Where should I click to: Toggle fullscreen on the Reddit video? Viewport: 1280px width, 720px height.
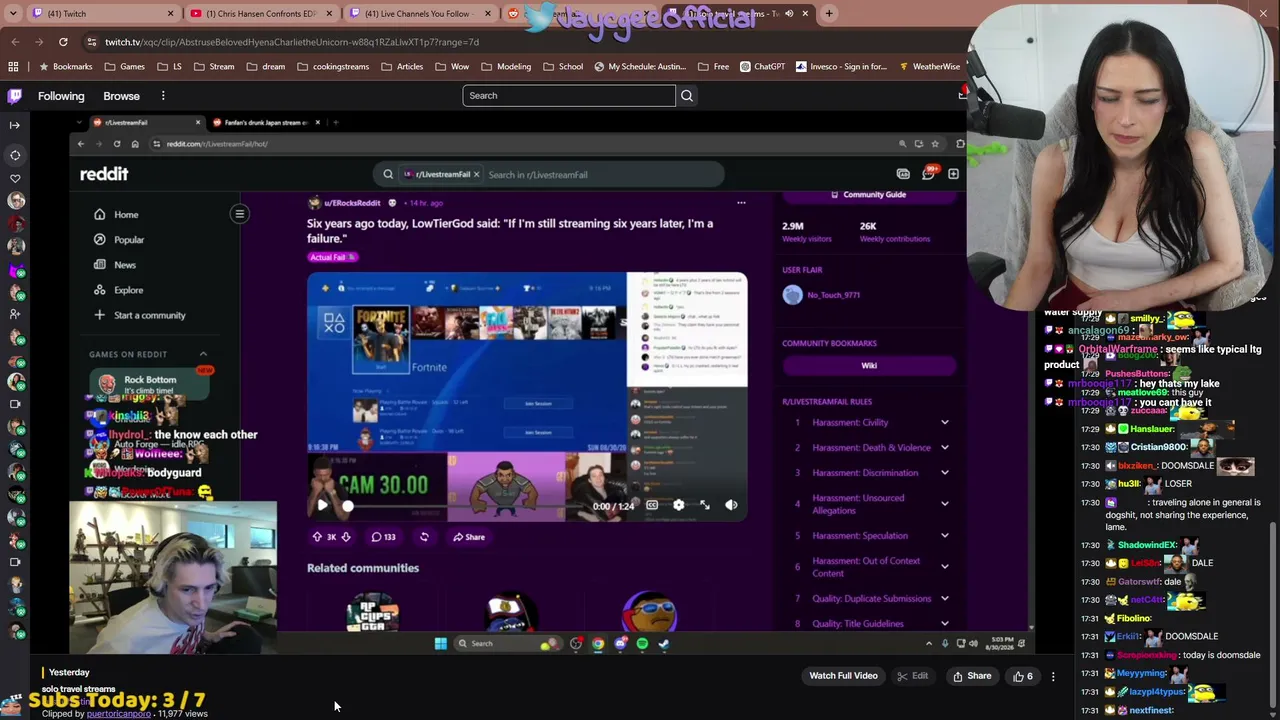(x=705, y=505)
